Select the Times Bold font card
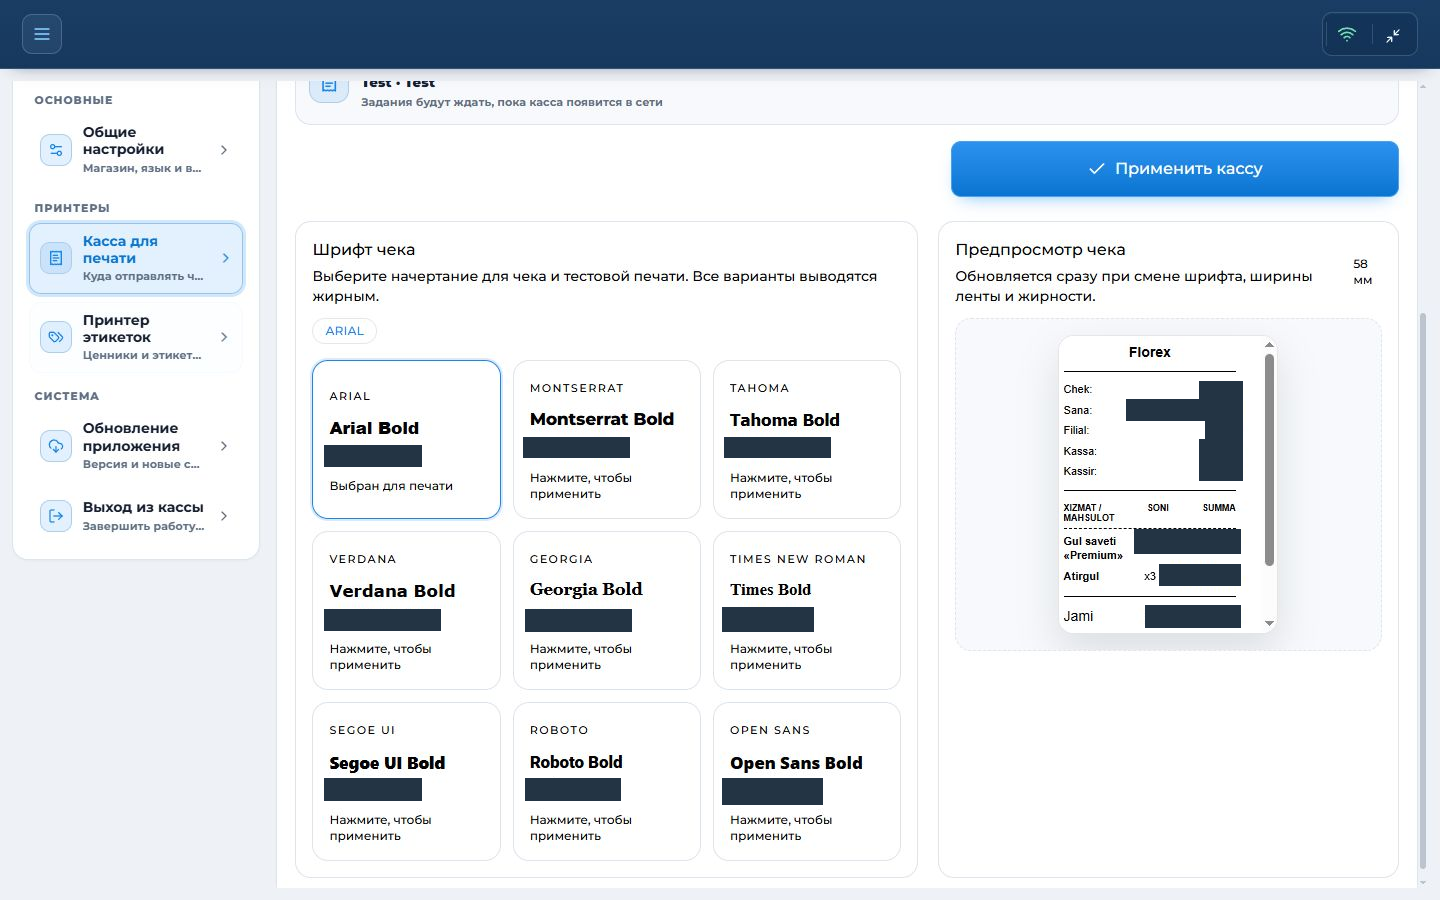 click(807, 611)
